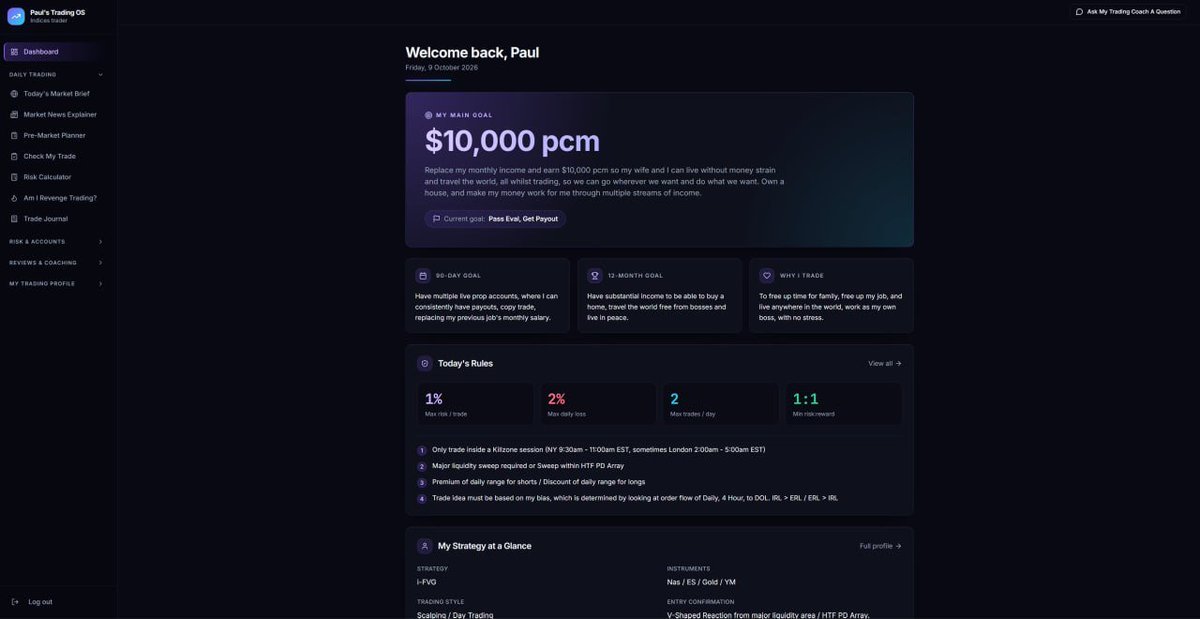Click the Nas / ES / Gold / YM instruments value
Image resolution: width=1200 pixels, height=619 pixels.
pyautogui.click(x=701, y=582)
